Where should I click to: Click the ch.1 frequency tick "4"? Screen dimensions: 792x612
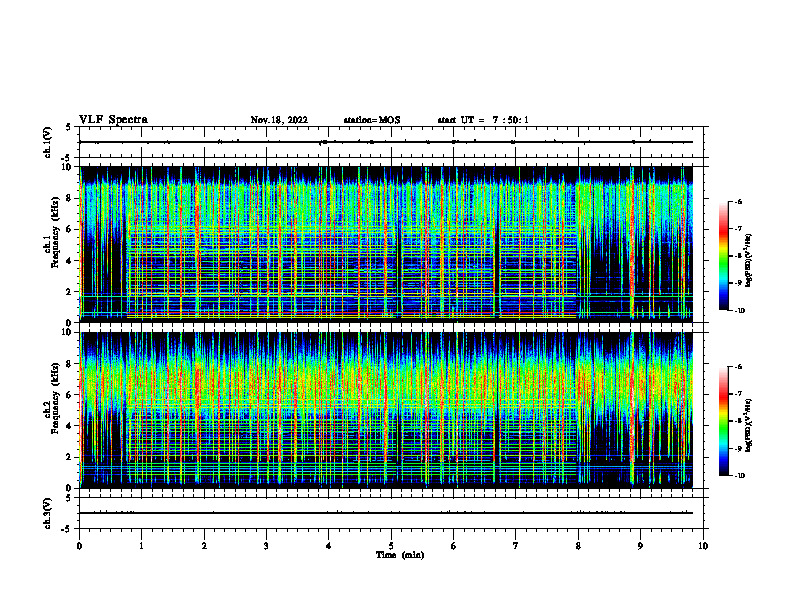pos(70,261)
